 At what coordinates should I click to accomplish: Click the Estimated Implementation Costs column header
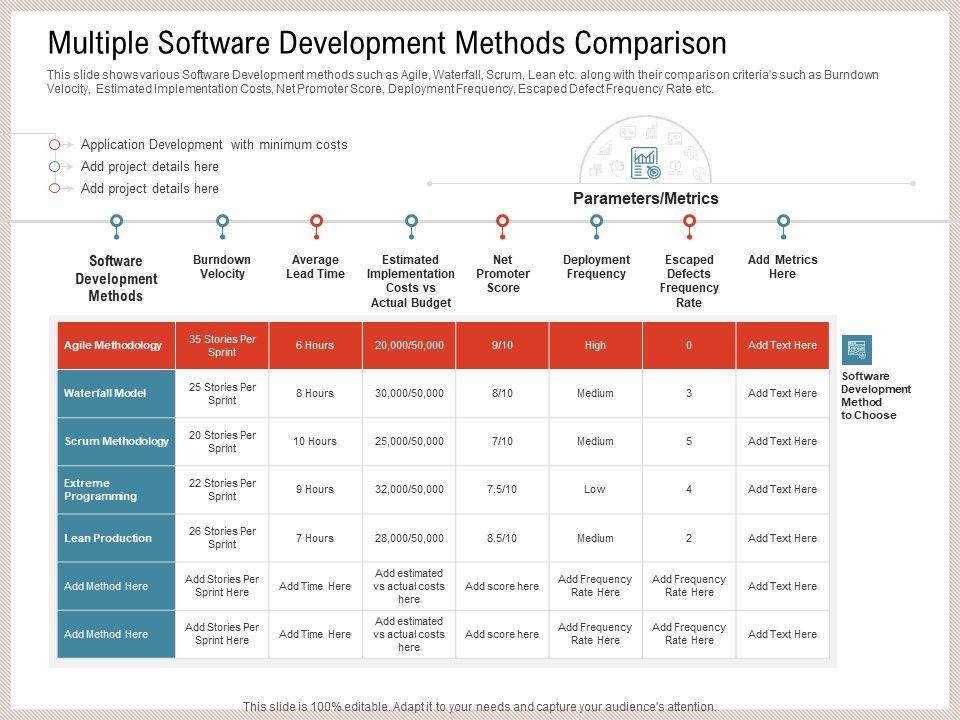point(410,281)
